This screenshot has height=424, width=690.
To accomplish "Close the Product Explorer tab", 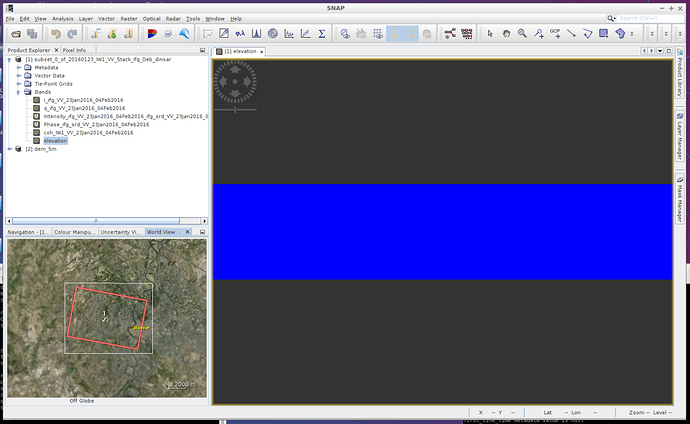I will (x=56, y=50).
